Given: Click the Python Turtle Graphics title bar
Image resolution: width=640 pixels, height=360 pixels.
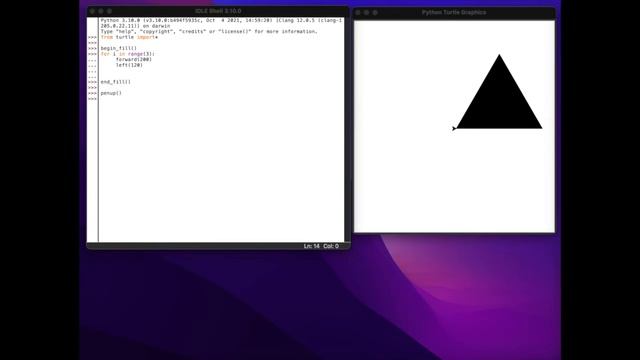Looking at the screenshot, I should (x=454, y=13).
